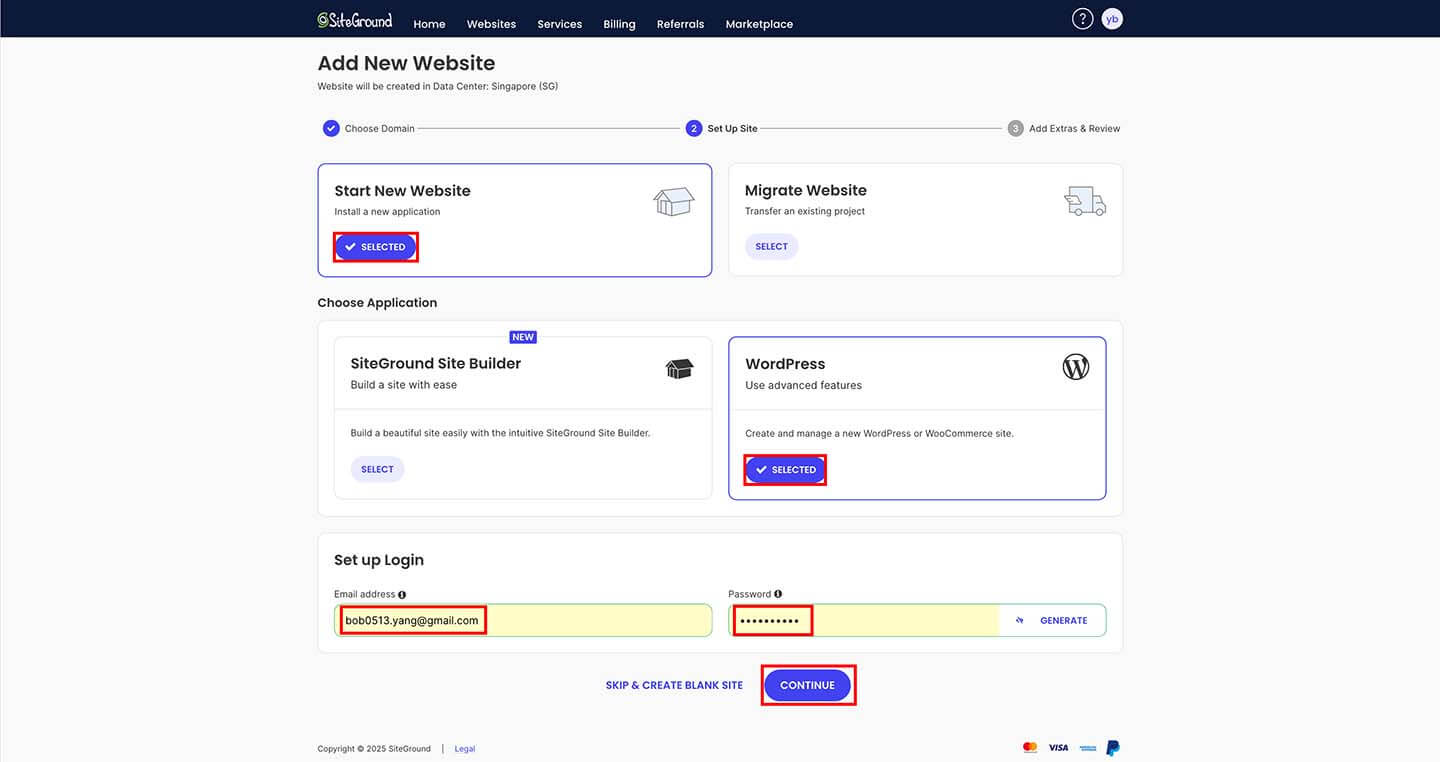Click the Password info icon
The height and width of the screenshot is (762, 1440).
tap(778, 594)
